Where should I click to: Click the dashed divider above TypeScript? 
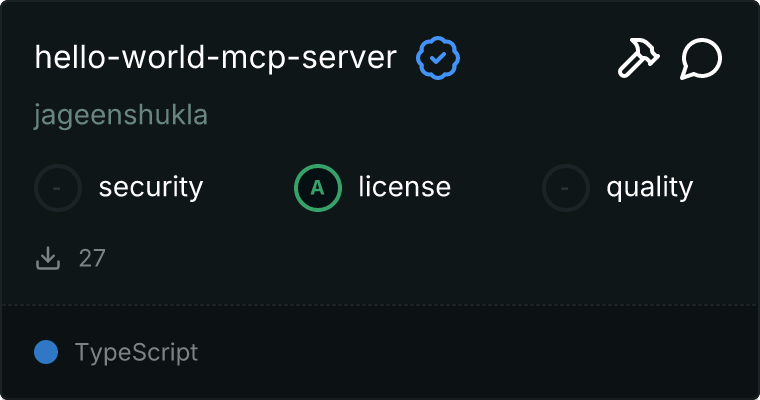[380, 305]
